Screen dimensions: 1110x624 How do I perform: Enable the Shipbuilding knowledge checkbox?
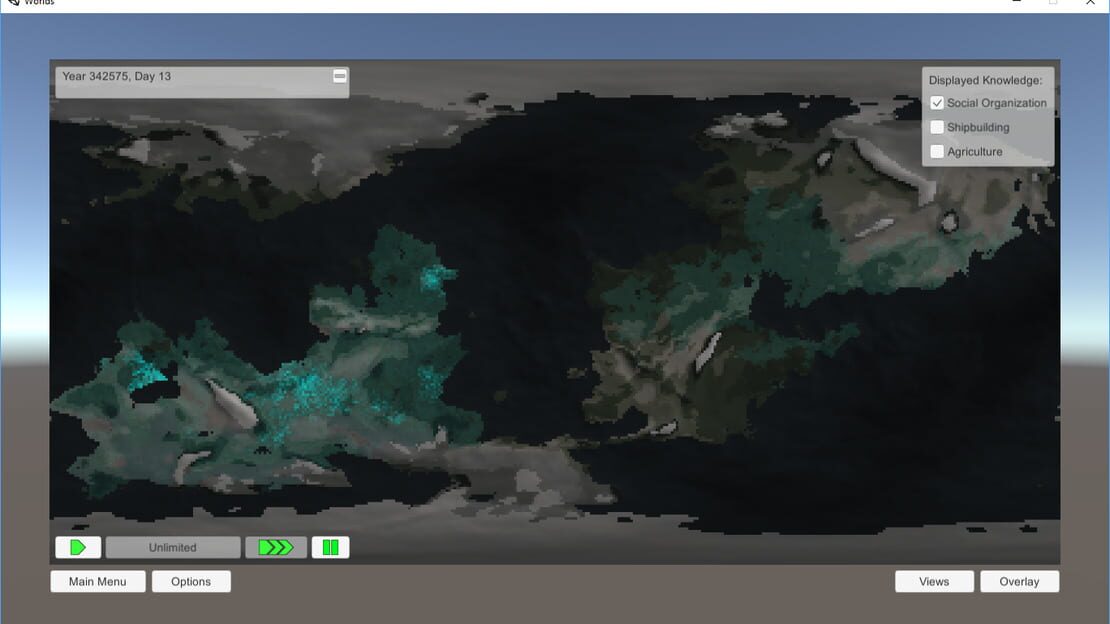coord(937,127)
